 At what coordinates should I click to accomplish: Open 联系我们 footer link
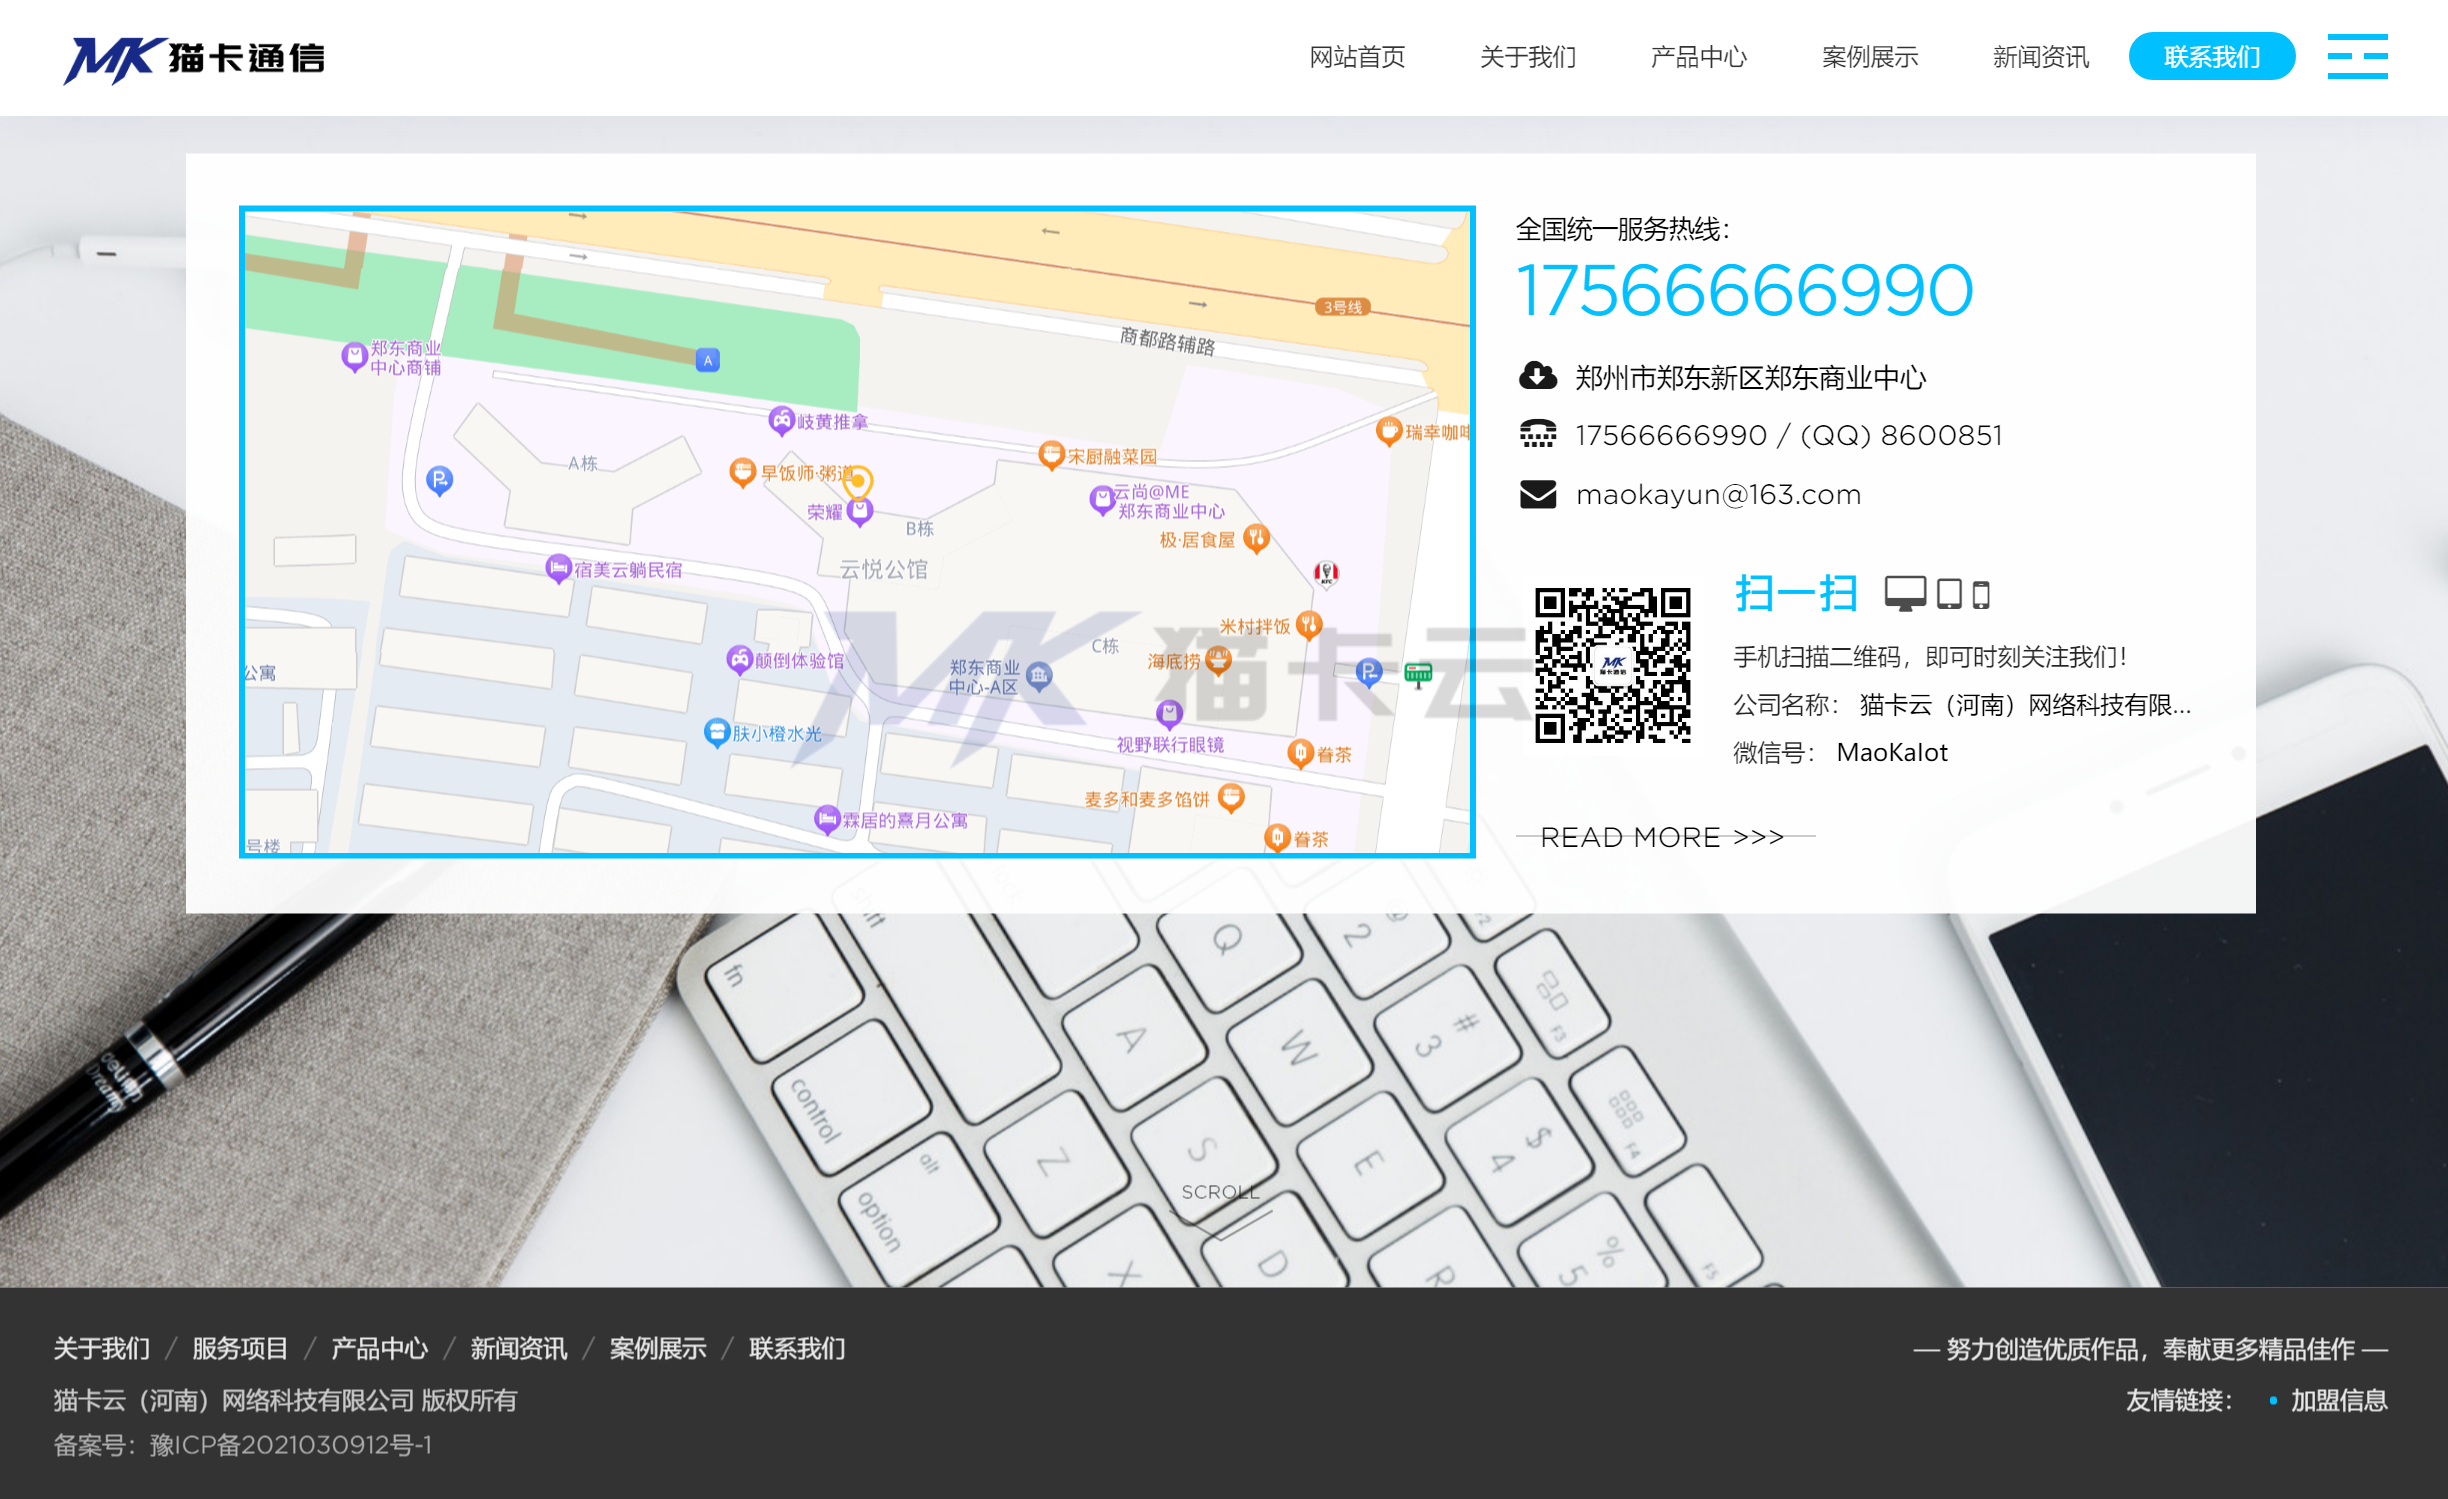point(797,1348)
